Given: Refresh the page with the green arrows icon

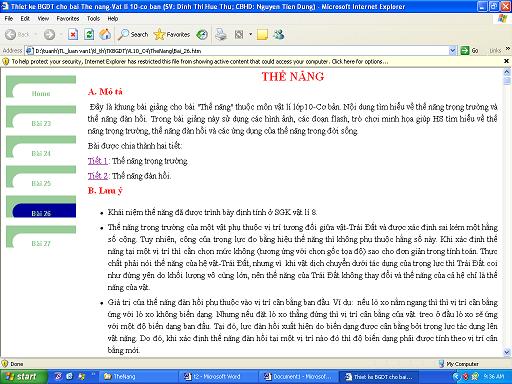Looking at the screenshot, I should pyautogui.click(x=89, y=34).
